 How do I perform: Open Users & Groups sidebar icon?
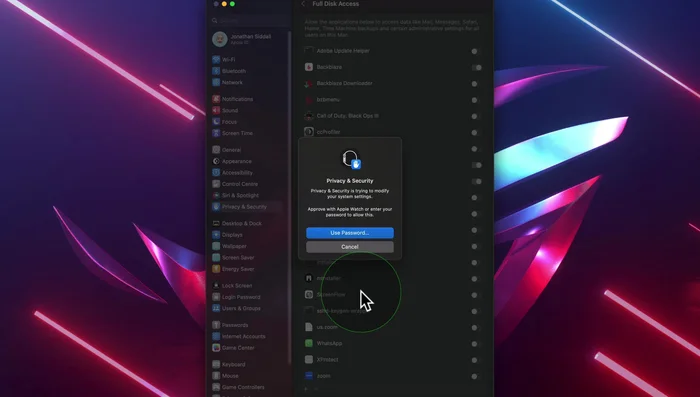click(216, 308)
